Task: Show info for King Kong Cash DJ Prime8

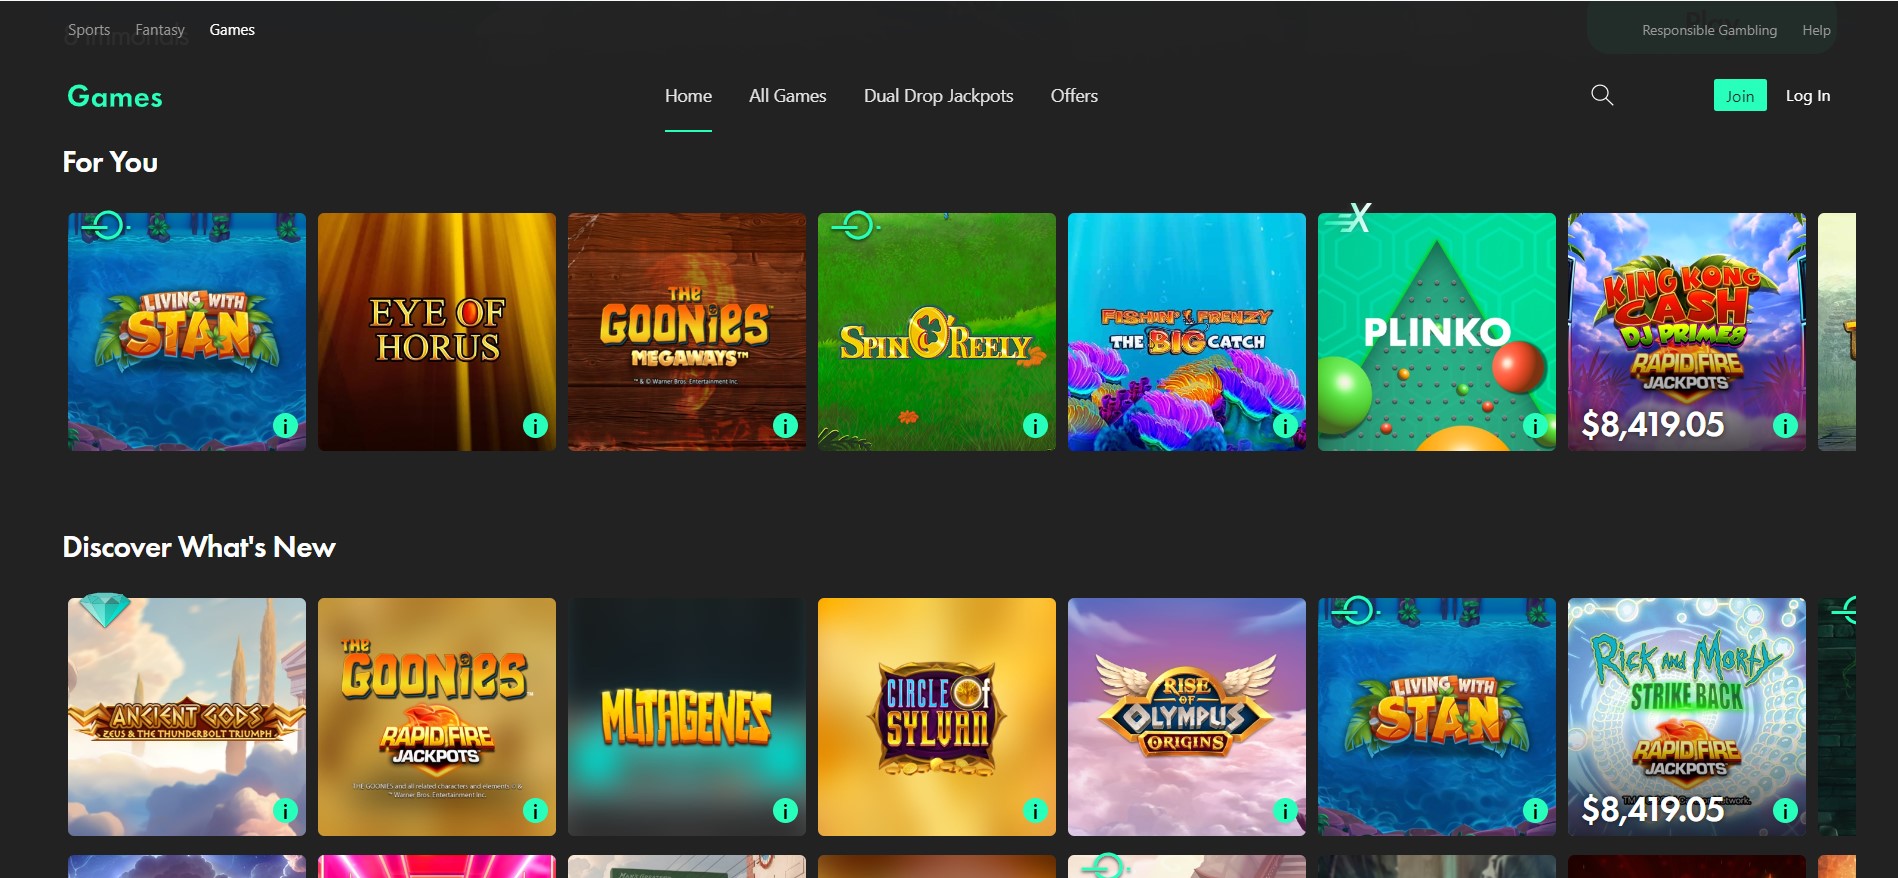Action: (1785, 426)
